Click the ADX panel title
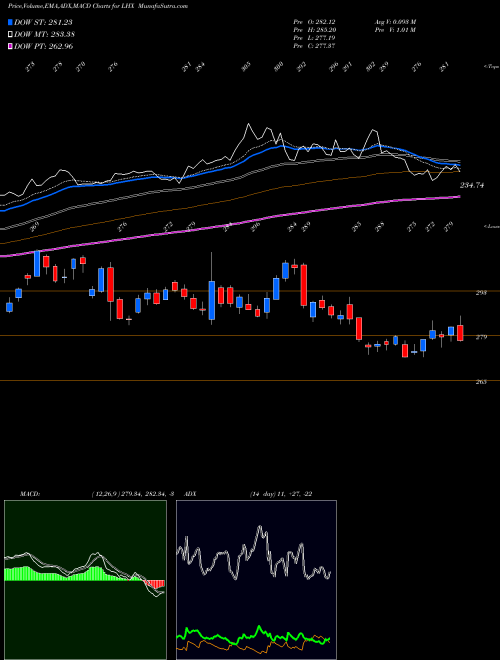Image resolution: width=500 pixels, height=660 pixels. coord(190,494)
